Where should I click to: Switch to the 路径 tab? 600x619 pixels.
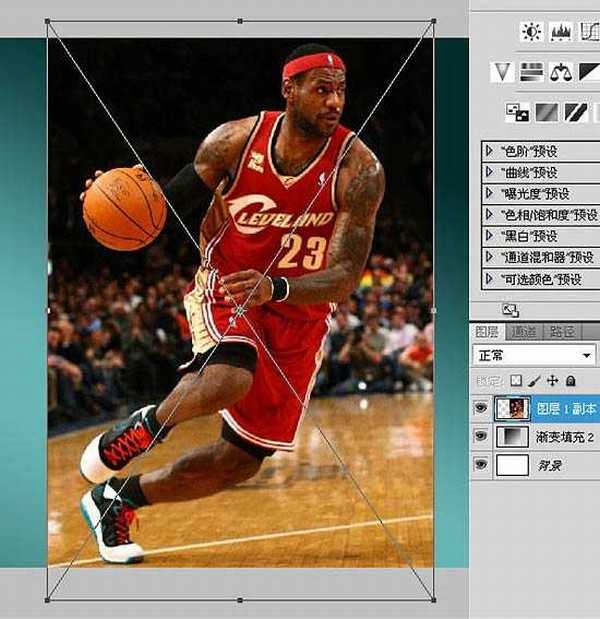coord(562,332)
